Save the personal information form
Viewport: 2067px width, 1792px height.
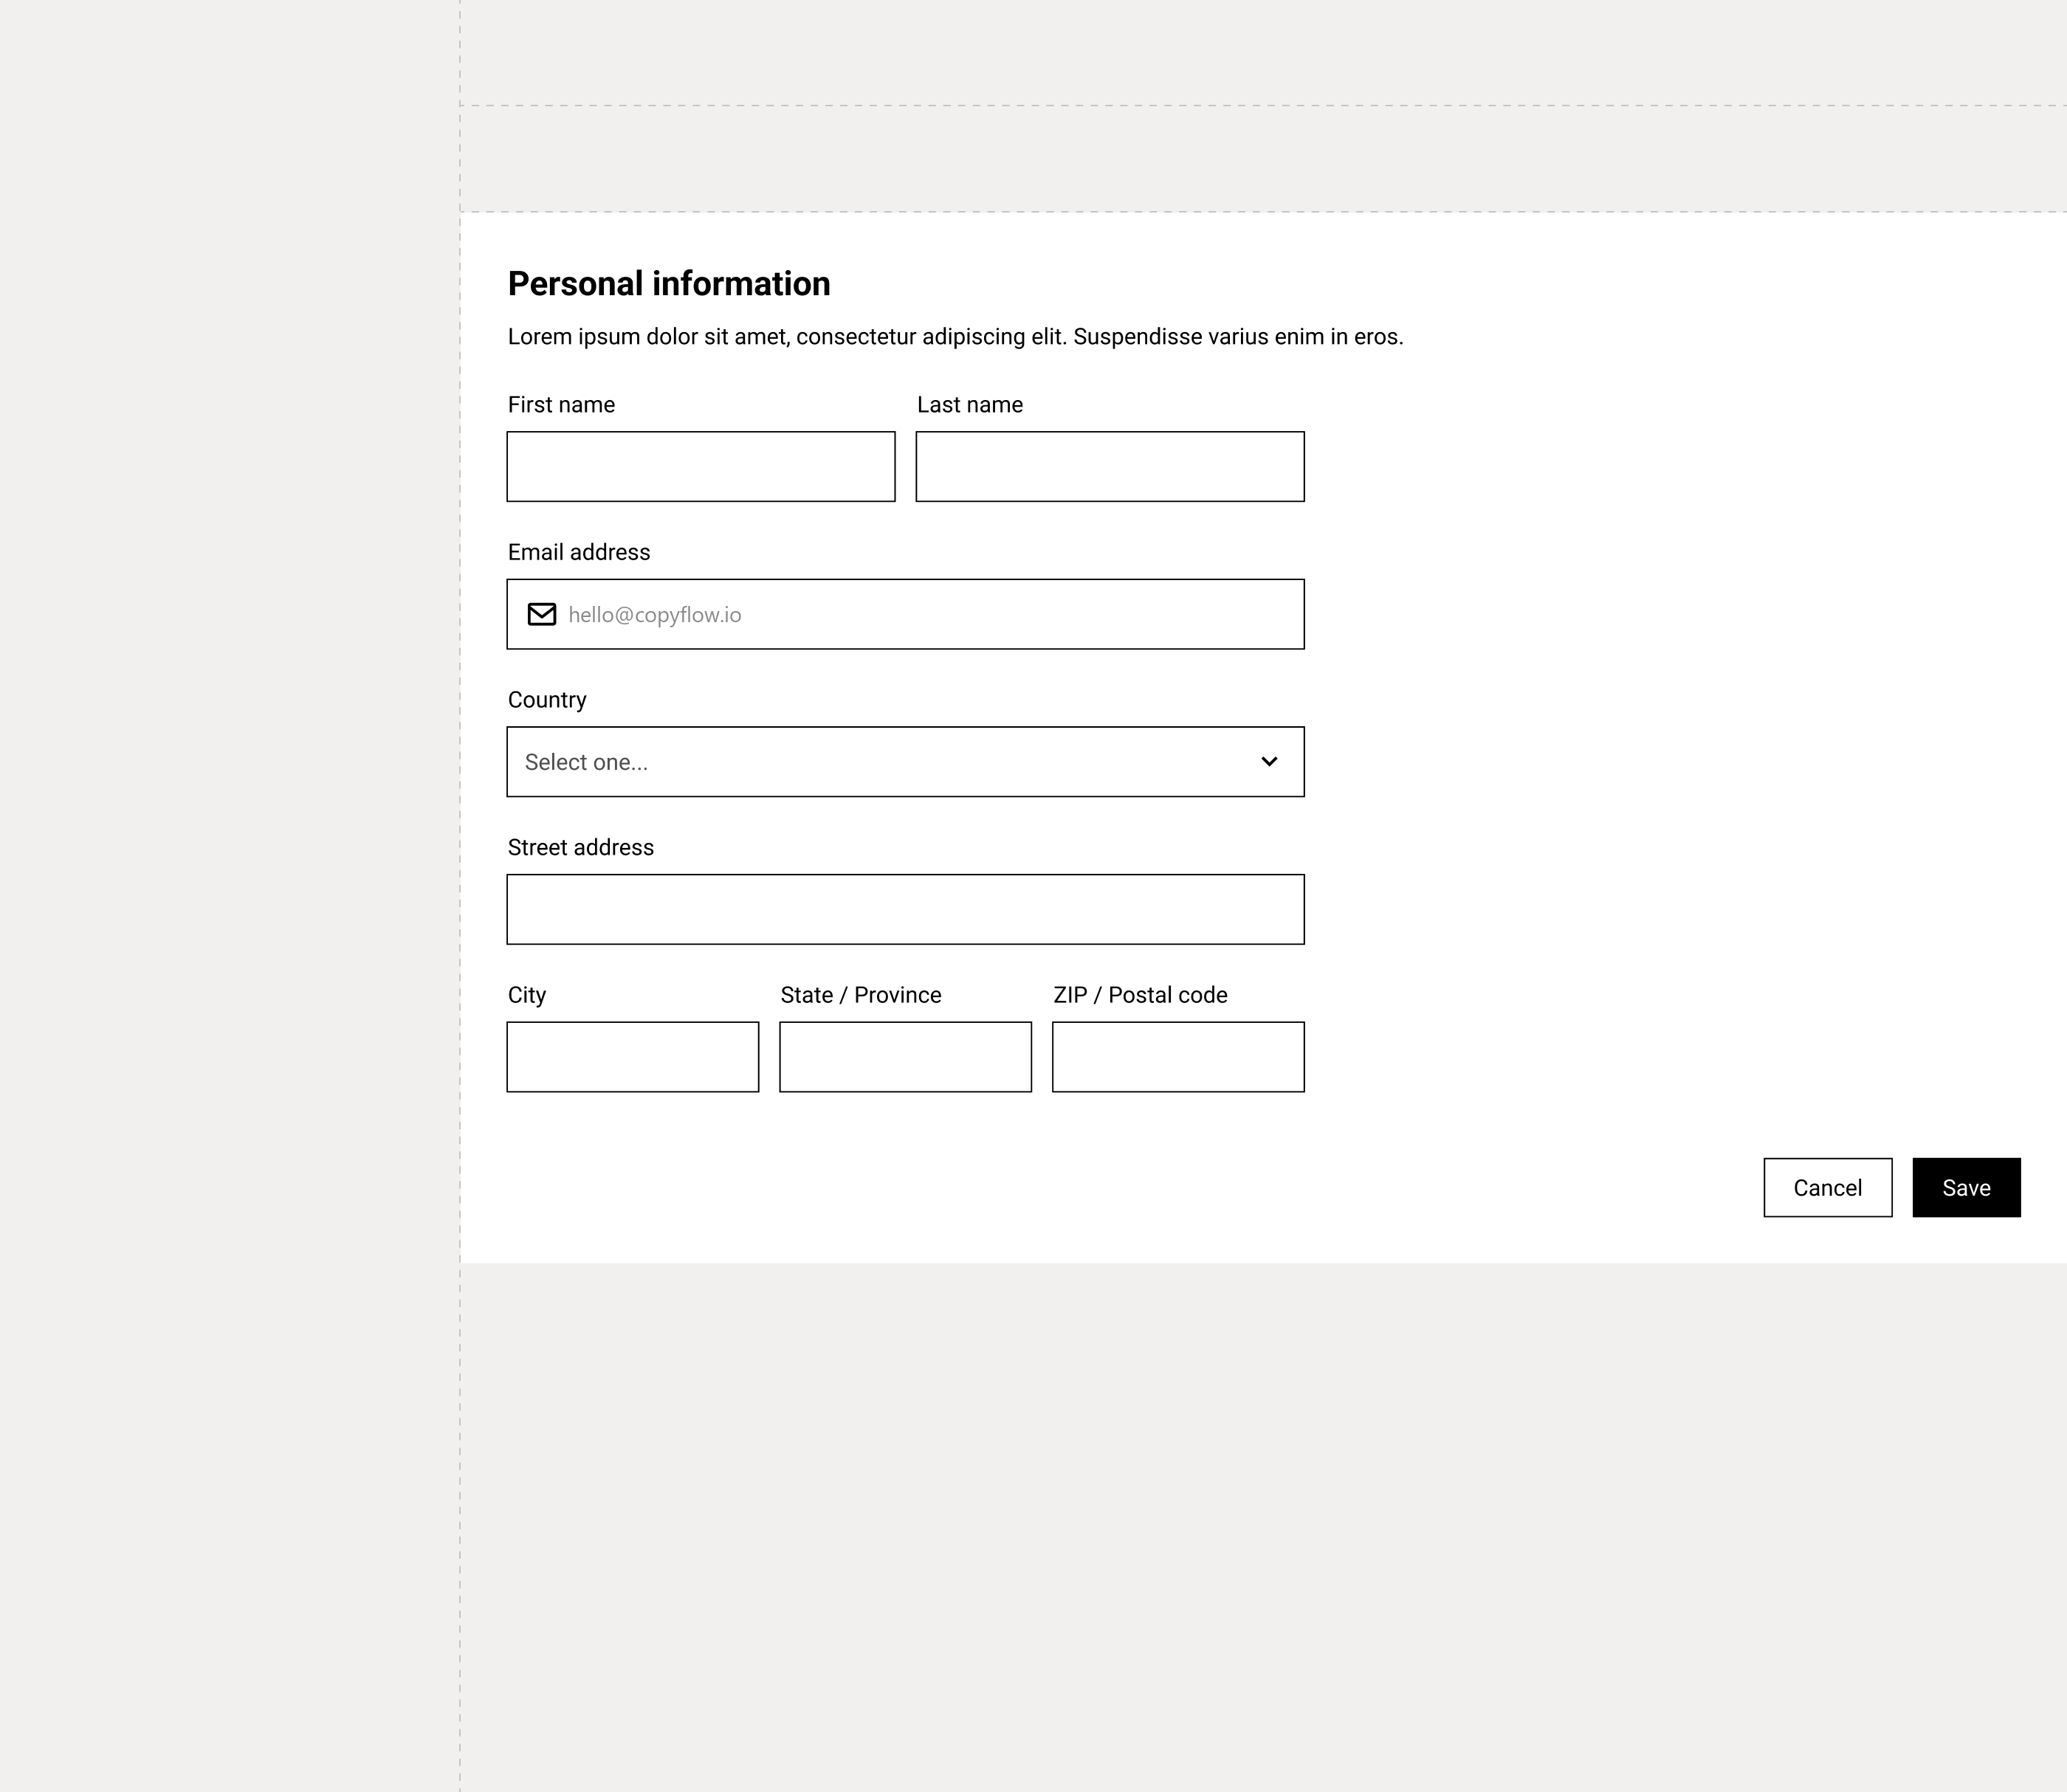[1967, 1188]
